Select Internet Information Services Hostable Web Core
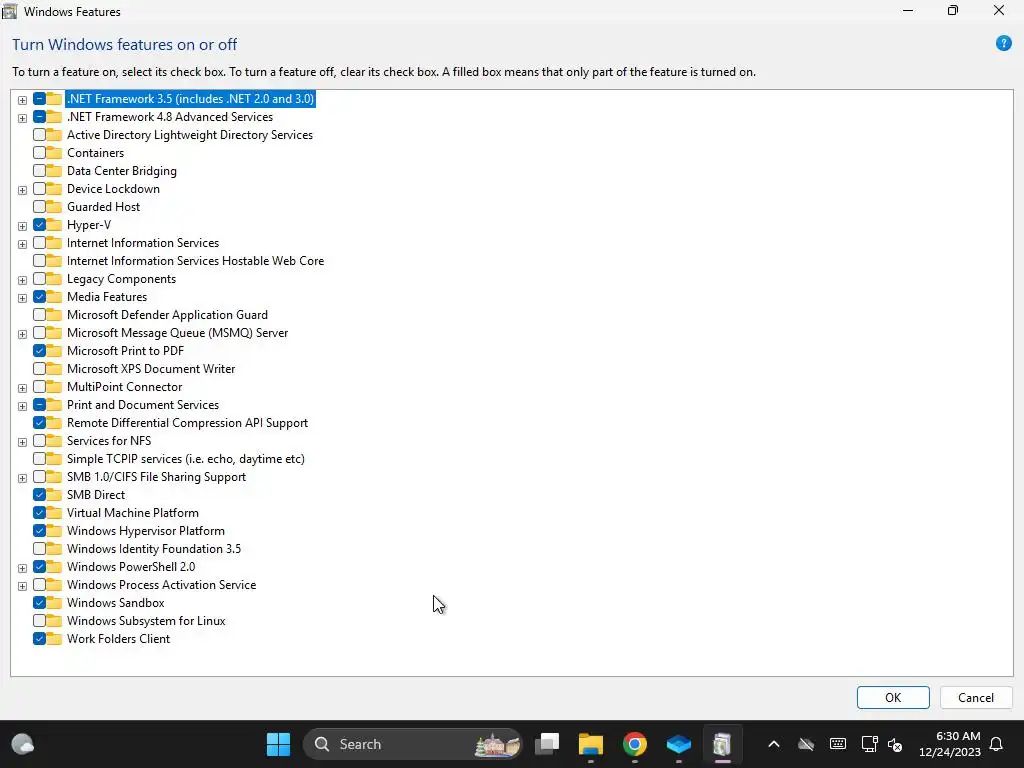 click(x=195, y=261)
